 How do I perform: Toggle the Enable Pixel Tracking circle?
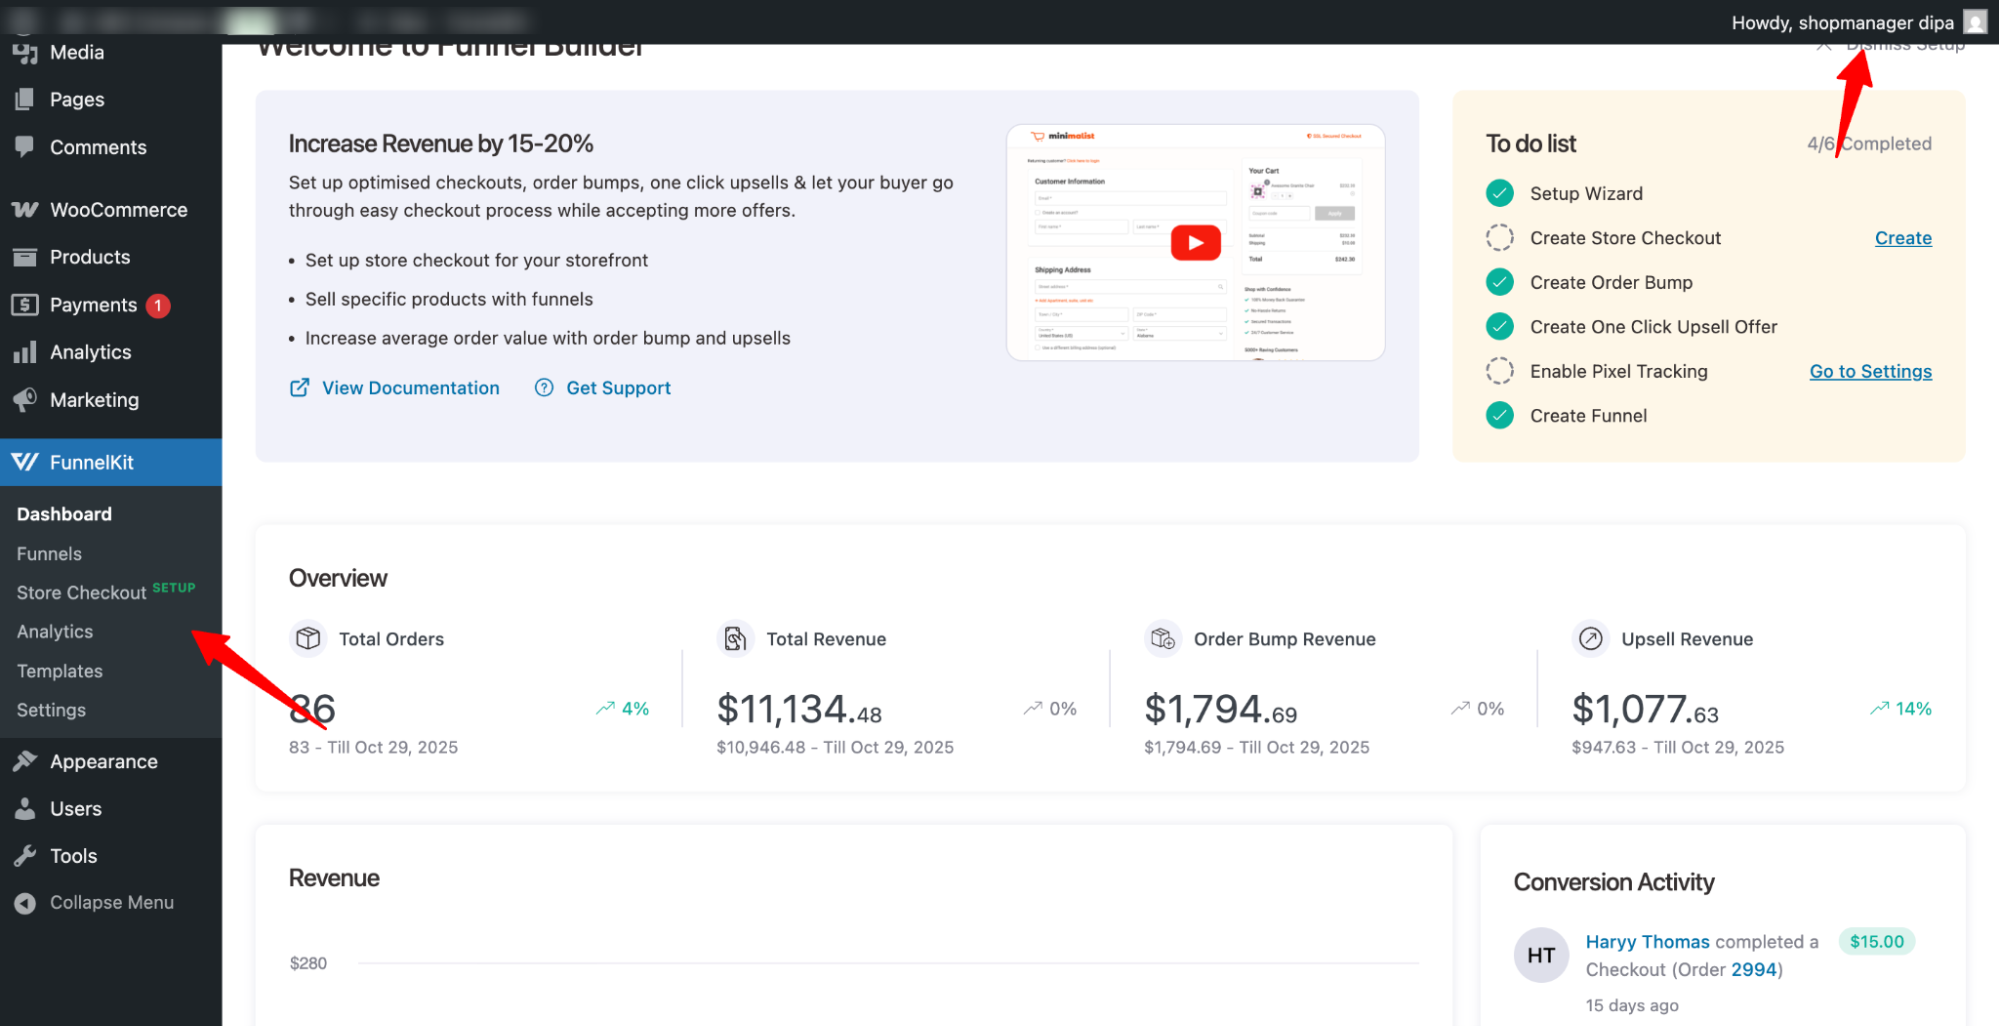pyautogui.click(x=1499, y=371)
